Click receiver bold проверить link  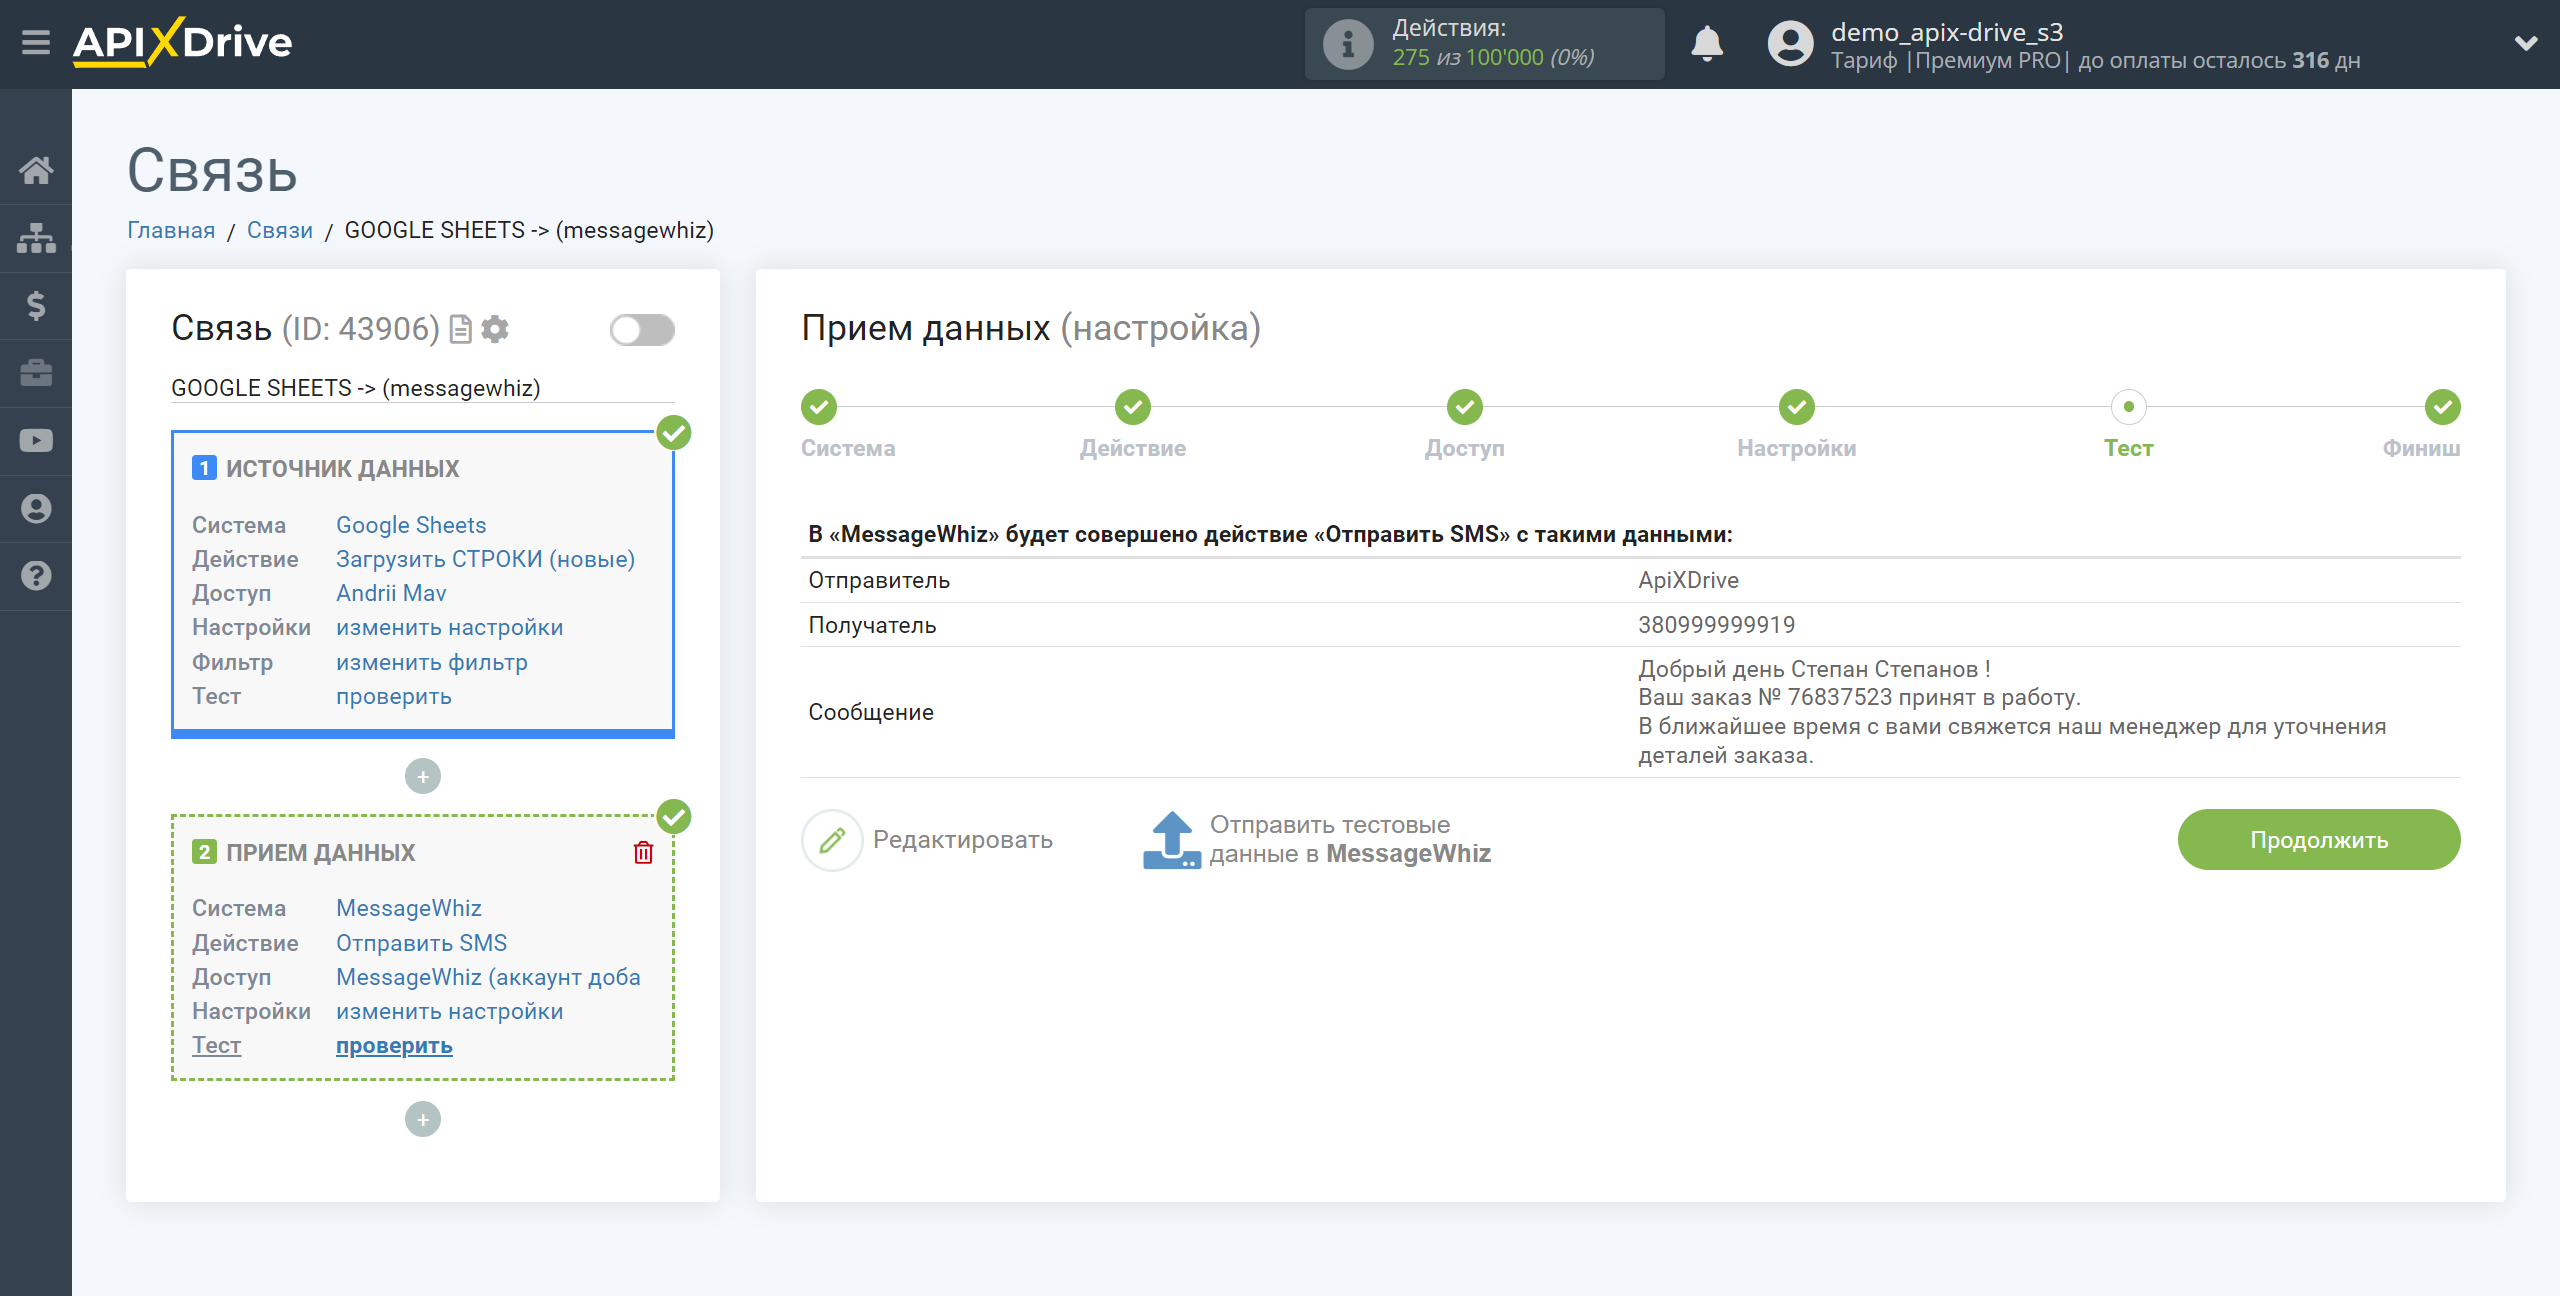(x=394, y=1045)
